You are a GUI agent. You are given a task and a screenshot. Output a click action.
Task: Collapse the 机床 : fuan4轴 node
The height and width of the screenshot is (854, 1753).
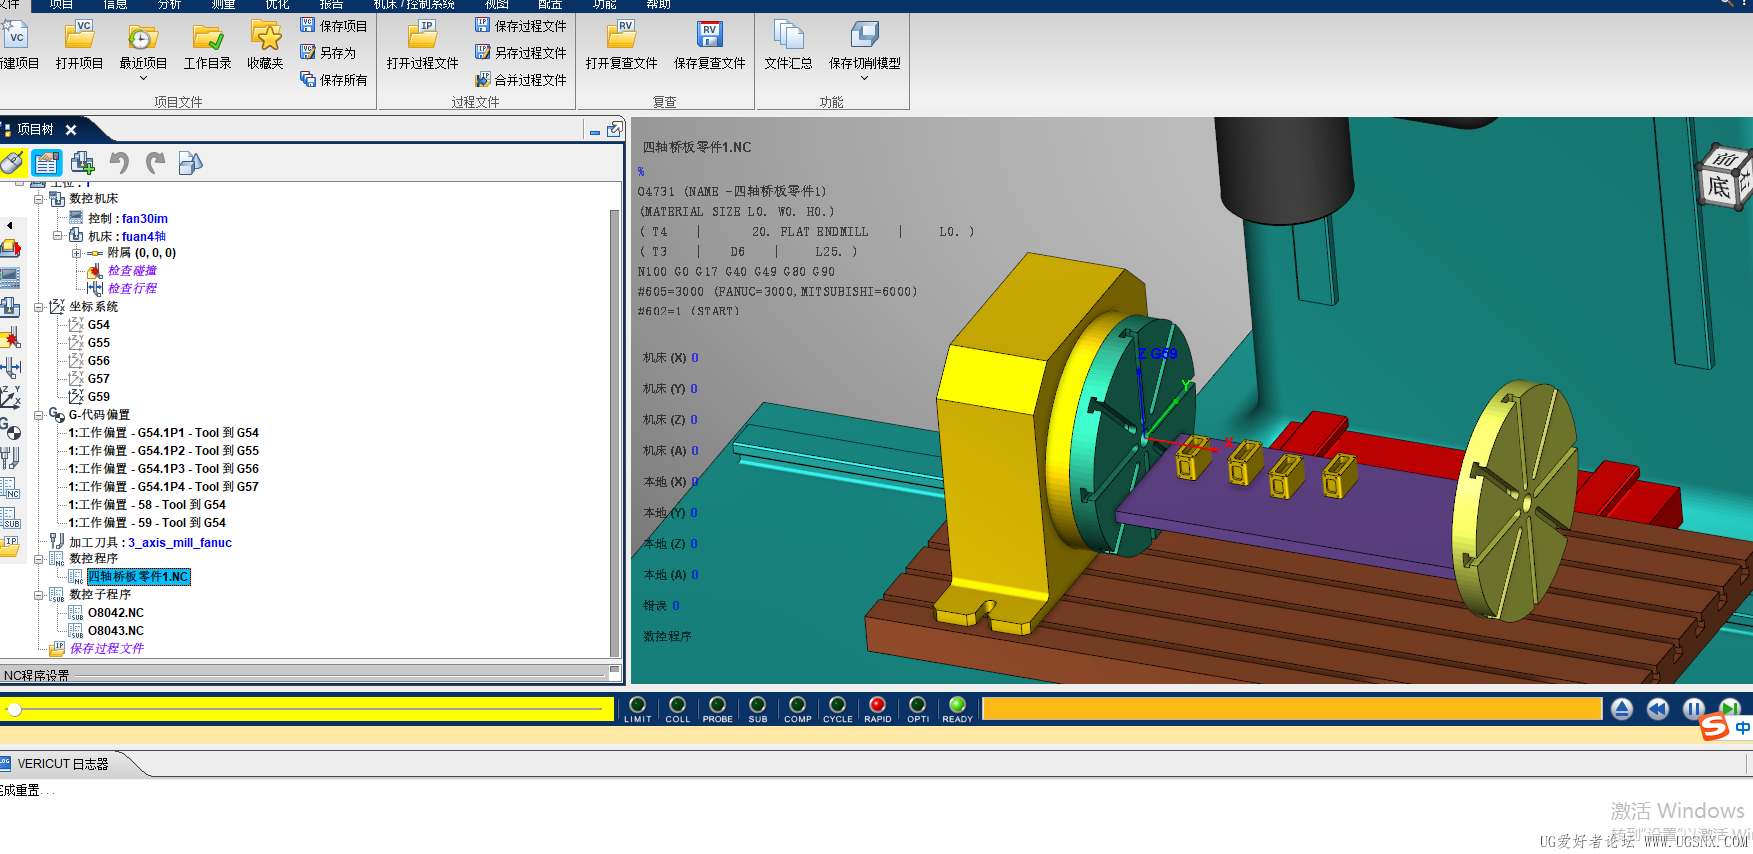pyautogui.click(x=58, y=236)
